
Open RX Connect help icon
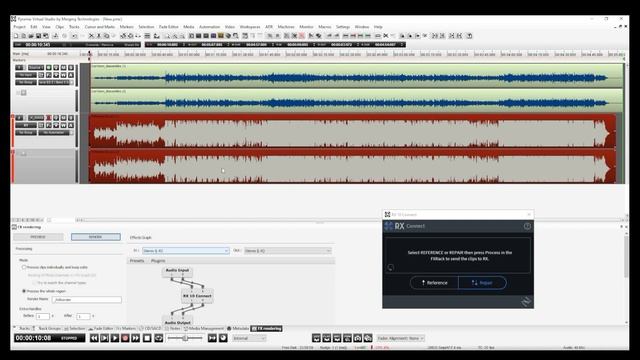tap(527, 226)
